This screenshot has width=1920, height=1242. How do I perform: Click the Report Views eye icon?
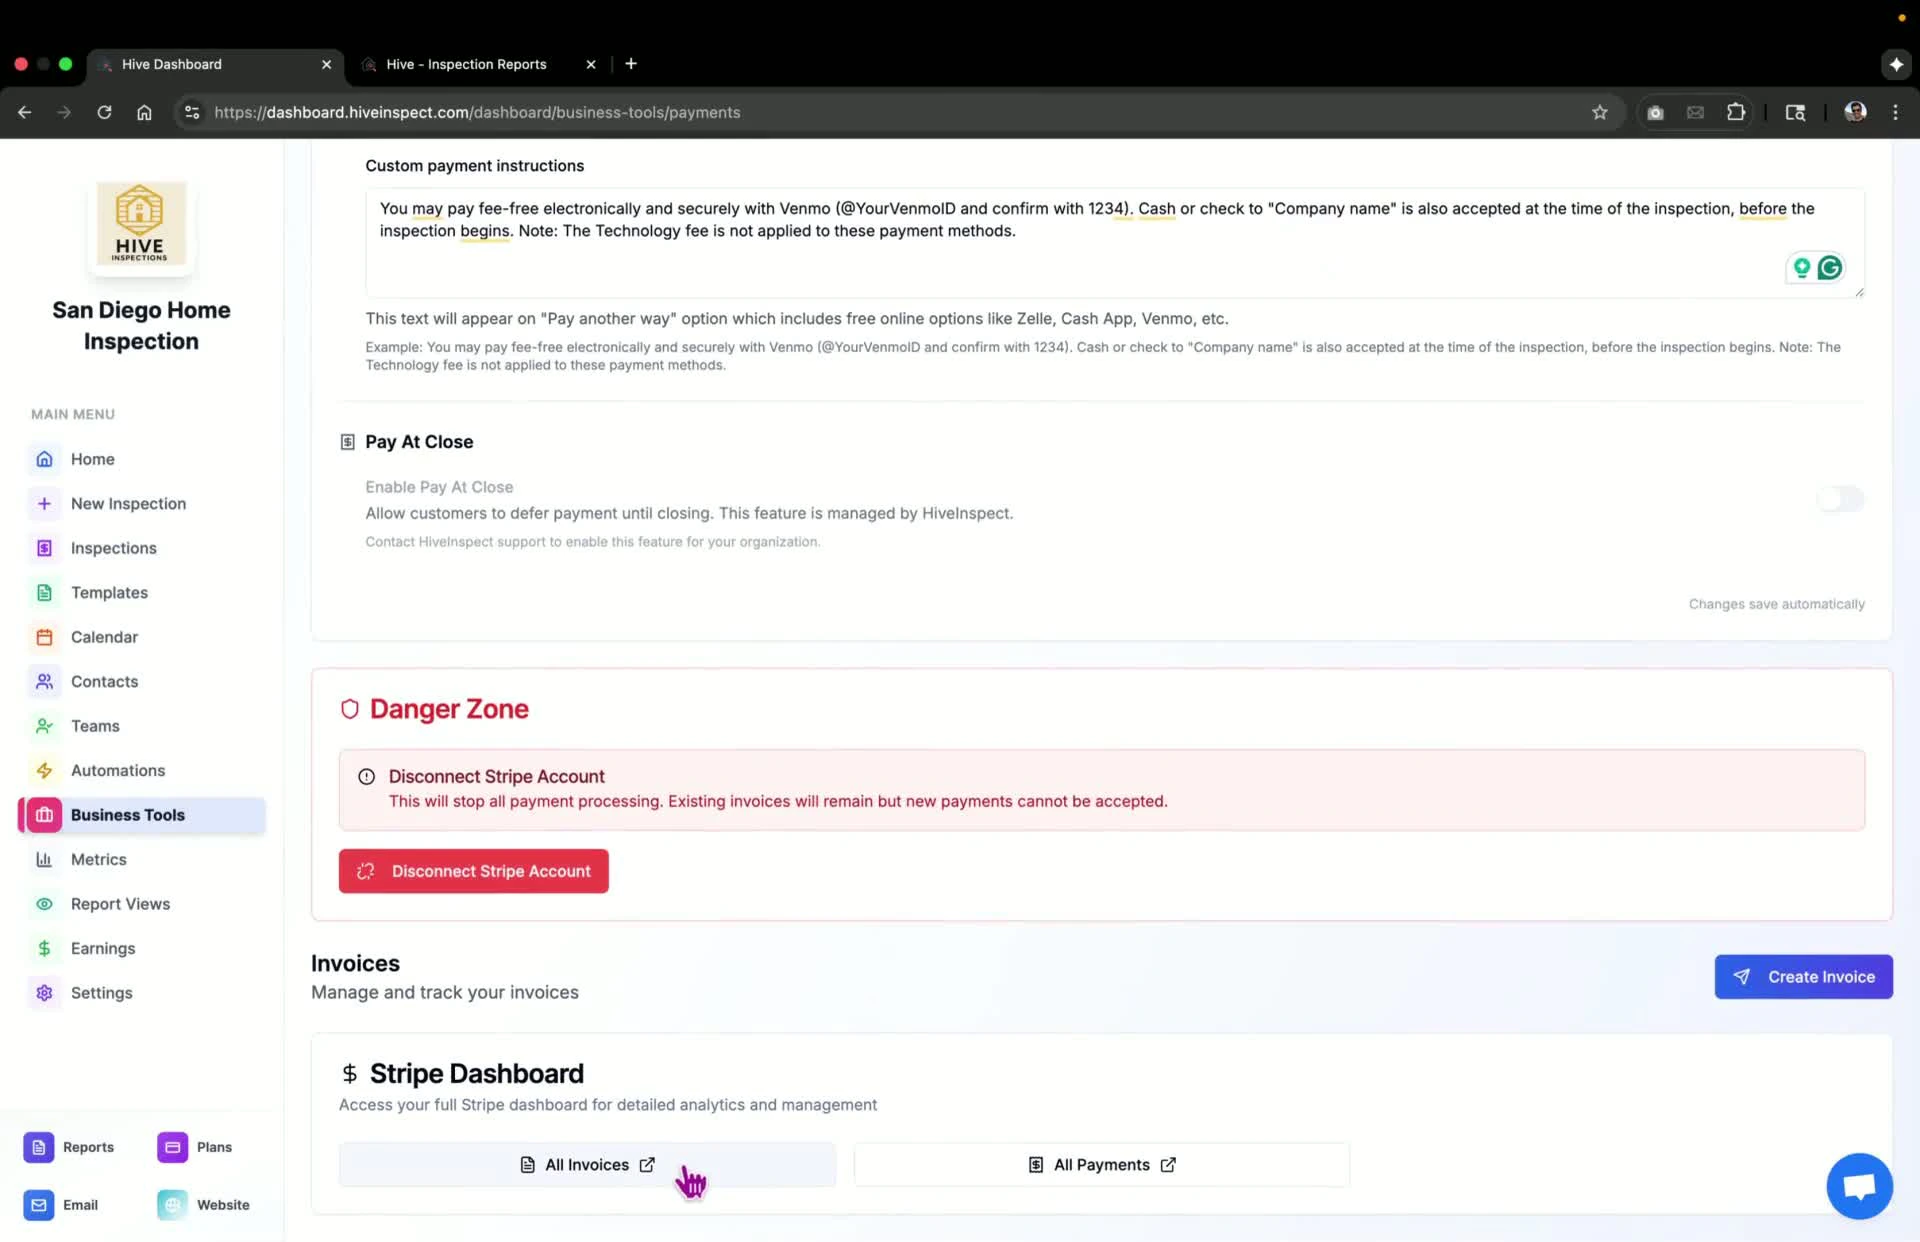(44, 904)
